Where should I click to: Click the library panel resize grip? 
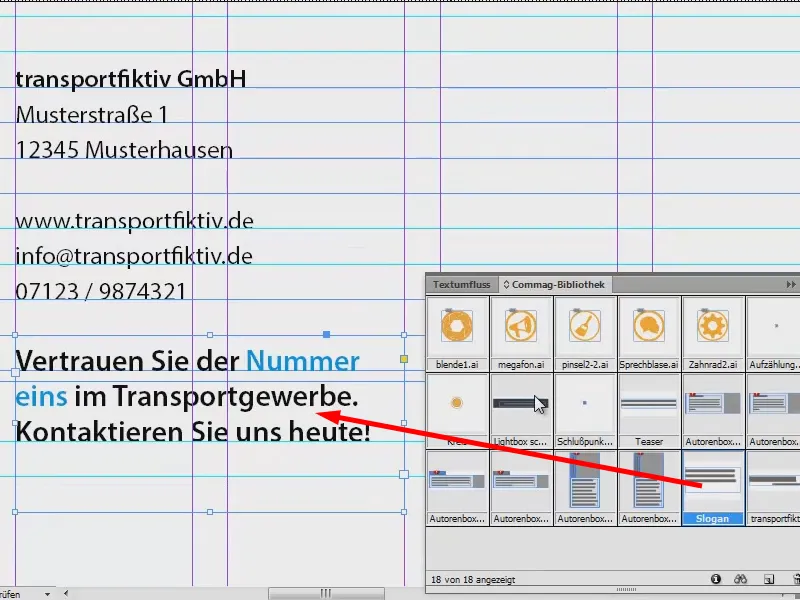626,590
